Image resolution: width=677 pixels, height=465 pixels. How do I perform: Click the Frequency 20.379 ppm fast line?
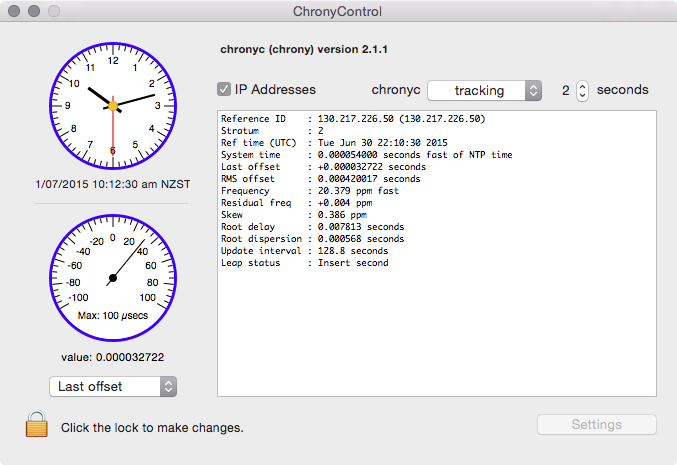coord(310,191)
